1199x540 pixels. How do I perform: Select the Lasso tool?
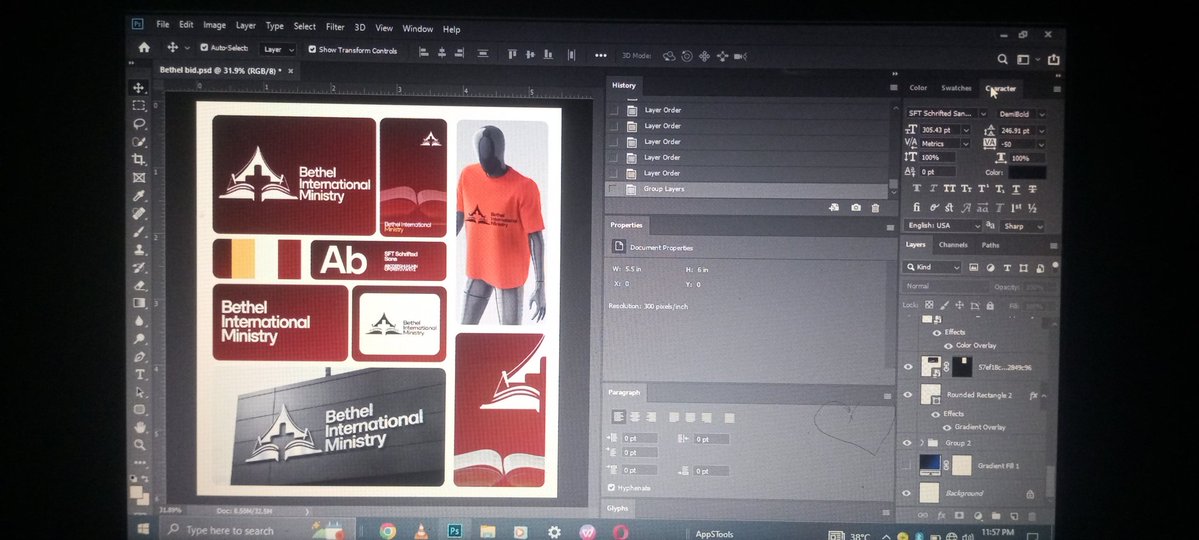click(138, 123)
